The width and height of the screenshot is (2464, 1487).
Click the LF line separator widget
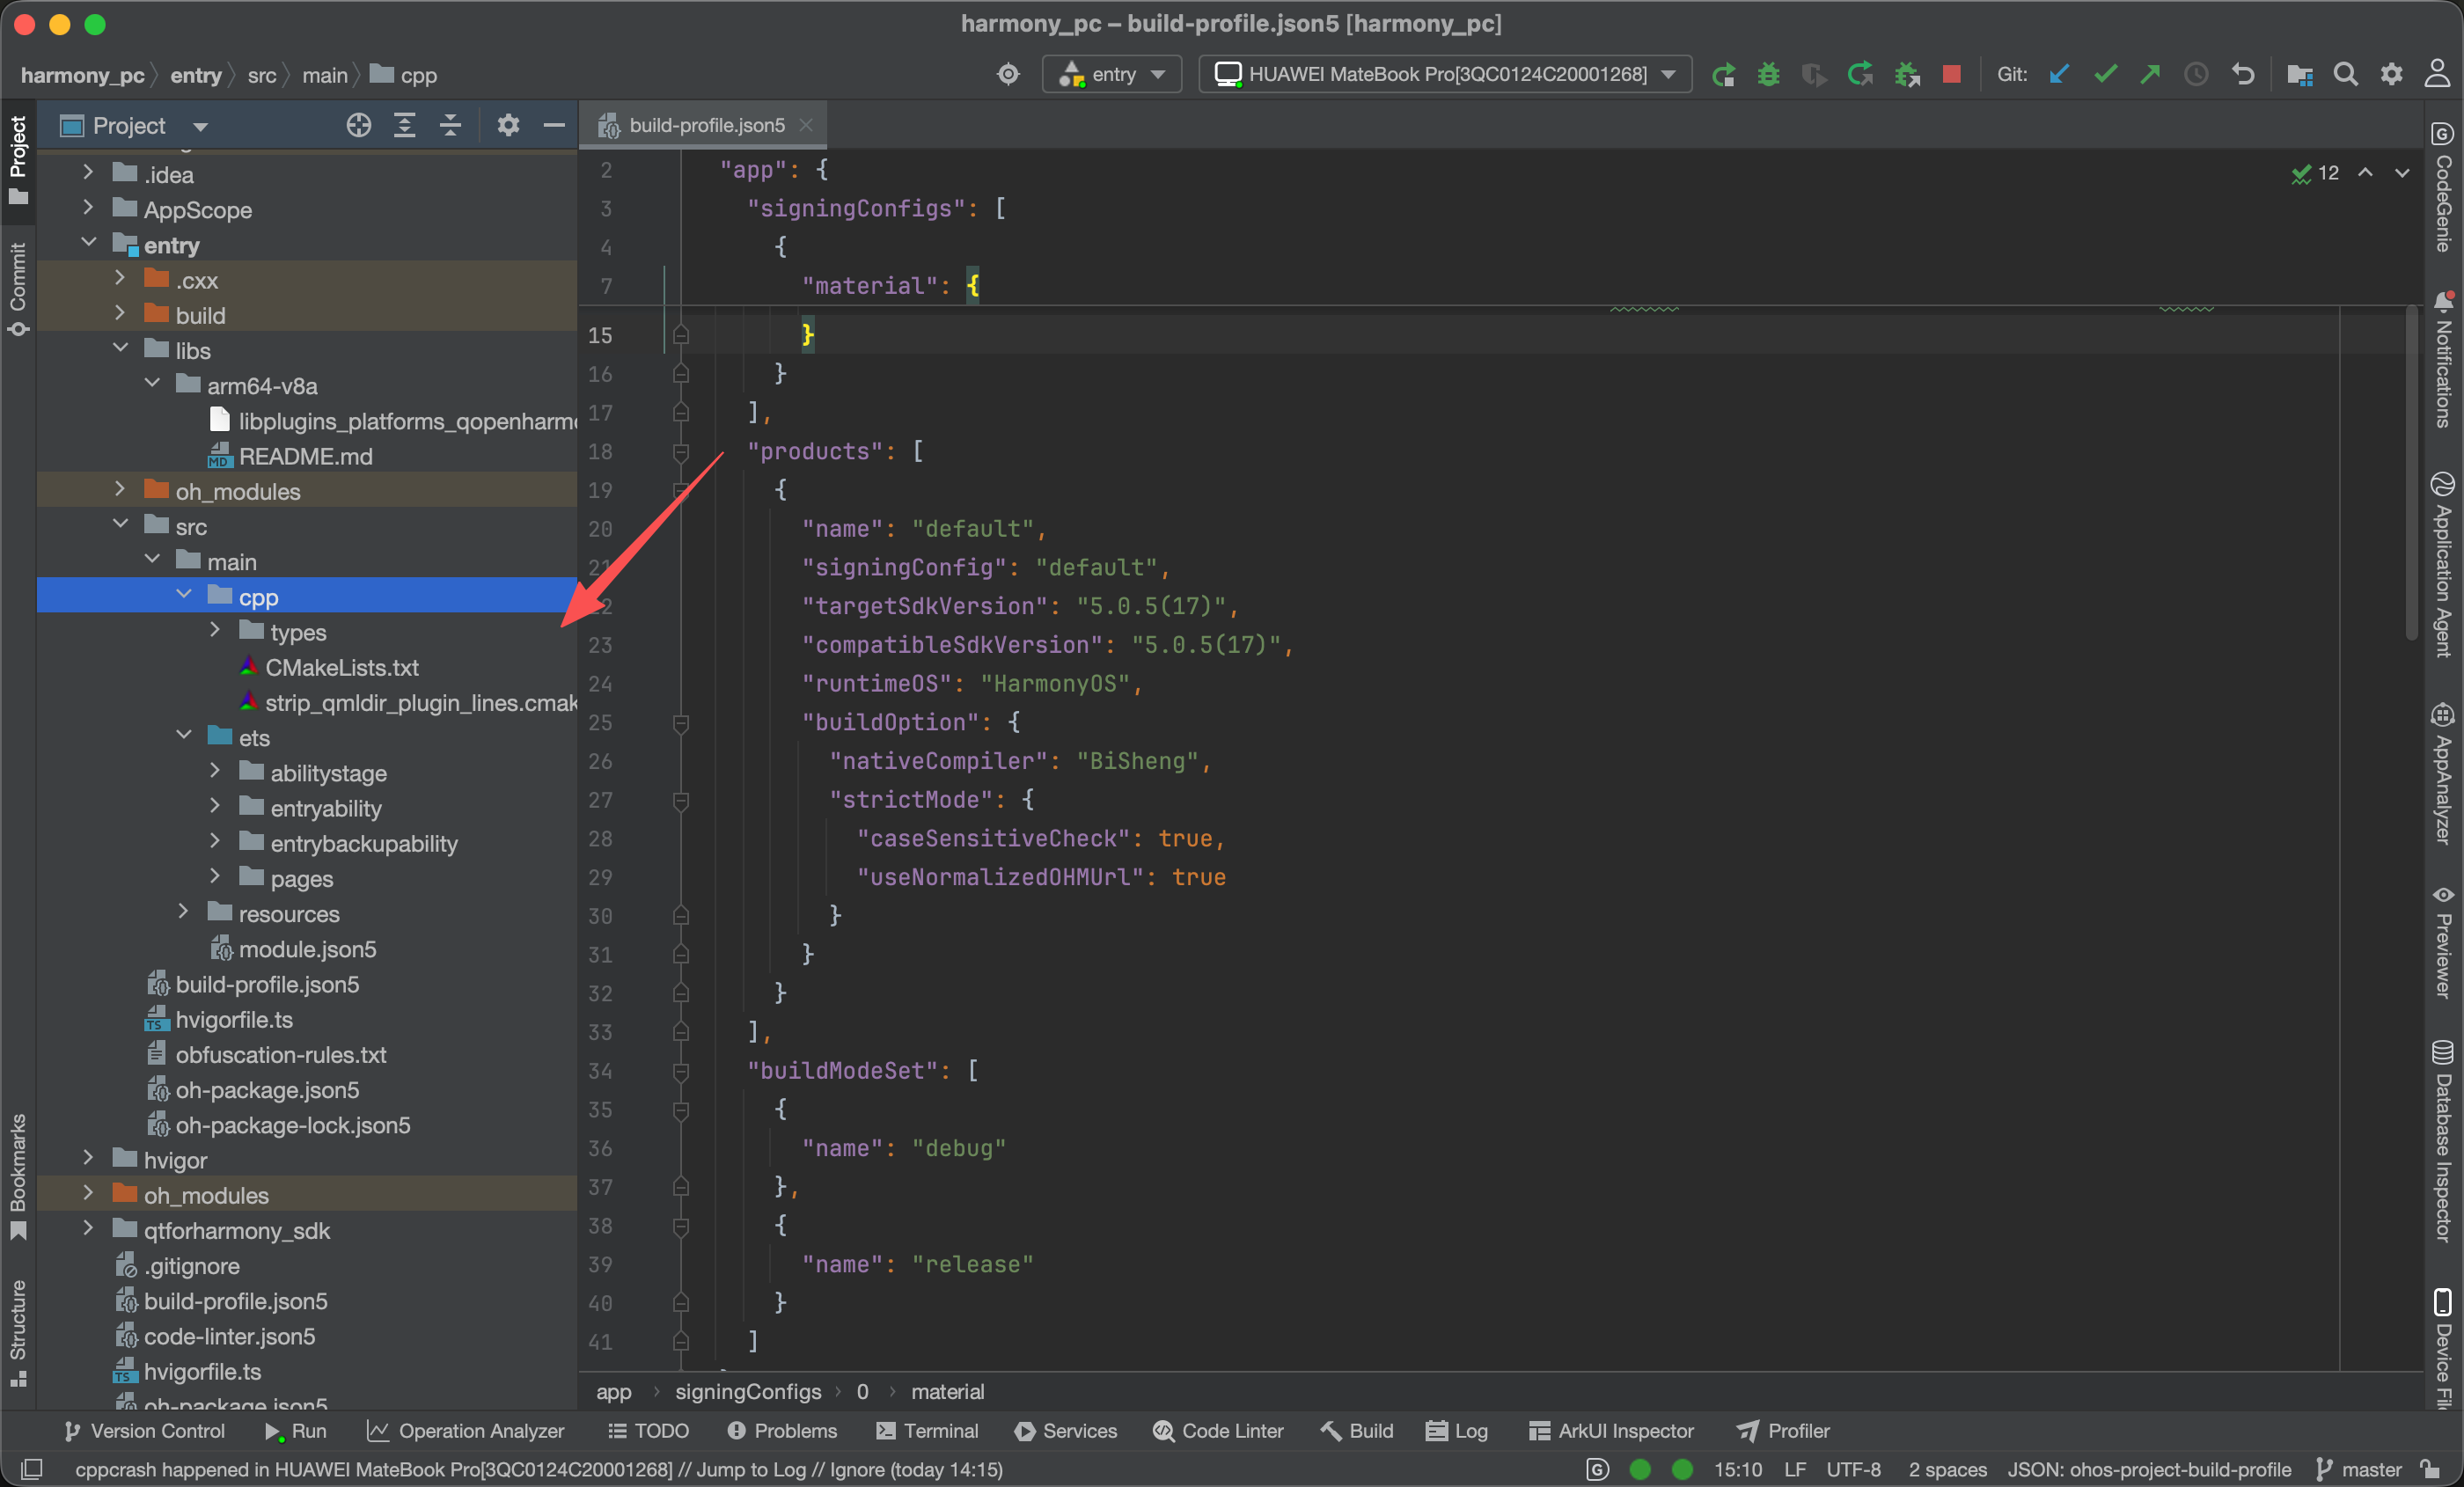click(x=1795, y=1469)
